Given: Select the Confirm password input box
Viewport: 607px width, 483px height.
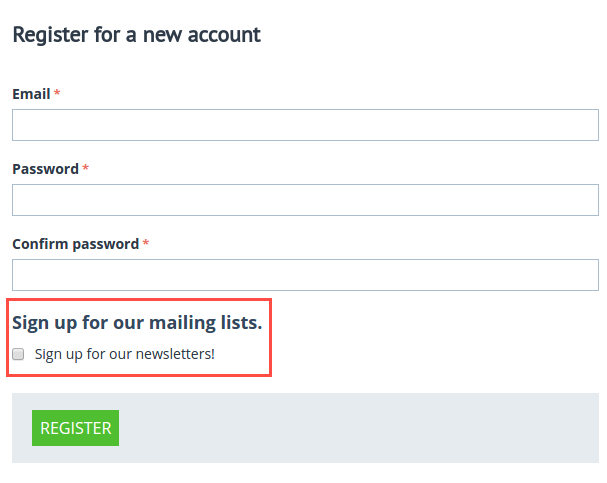Looking at the screenshot, I should pos(305,275).
